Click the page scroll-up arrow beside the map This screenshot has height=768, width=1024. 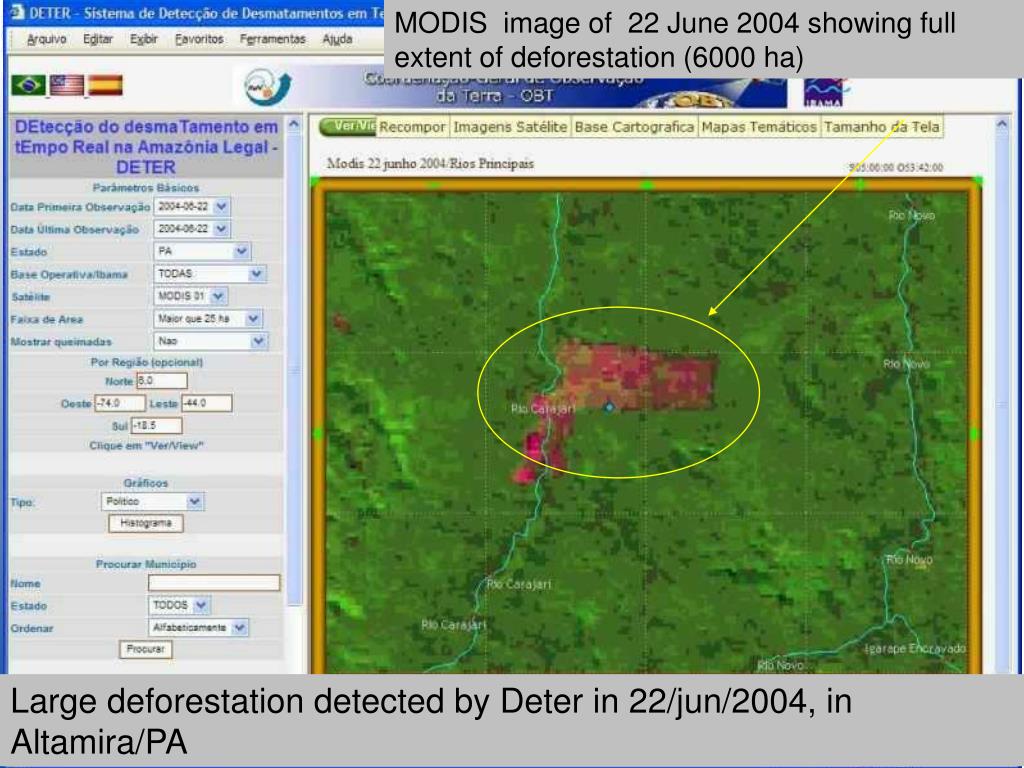tap(1002, 123)
